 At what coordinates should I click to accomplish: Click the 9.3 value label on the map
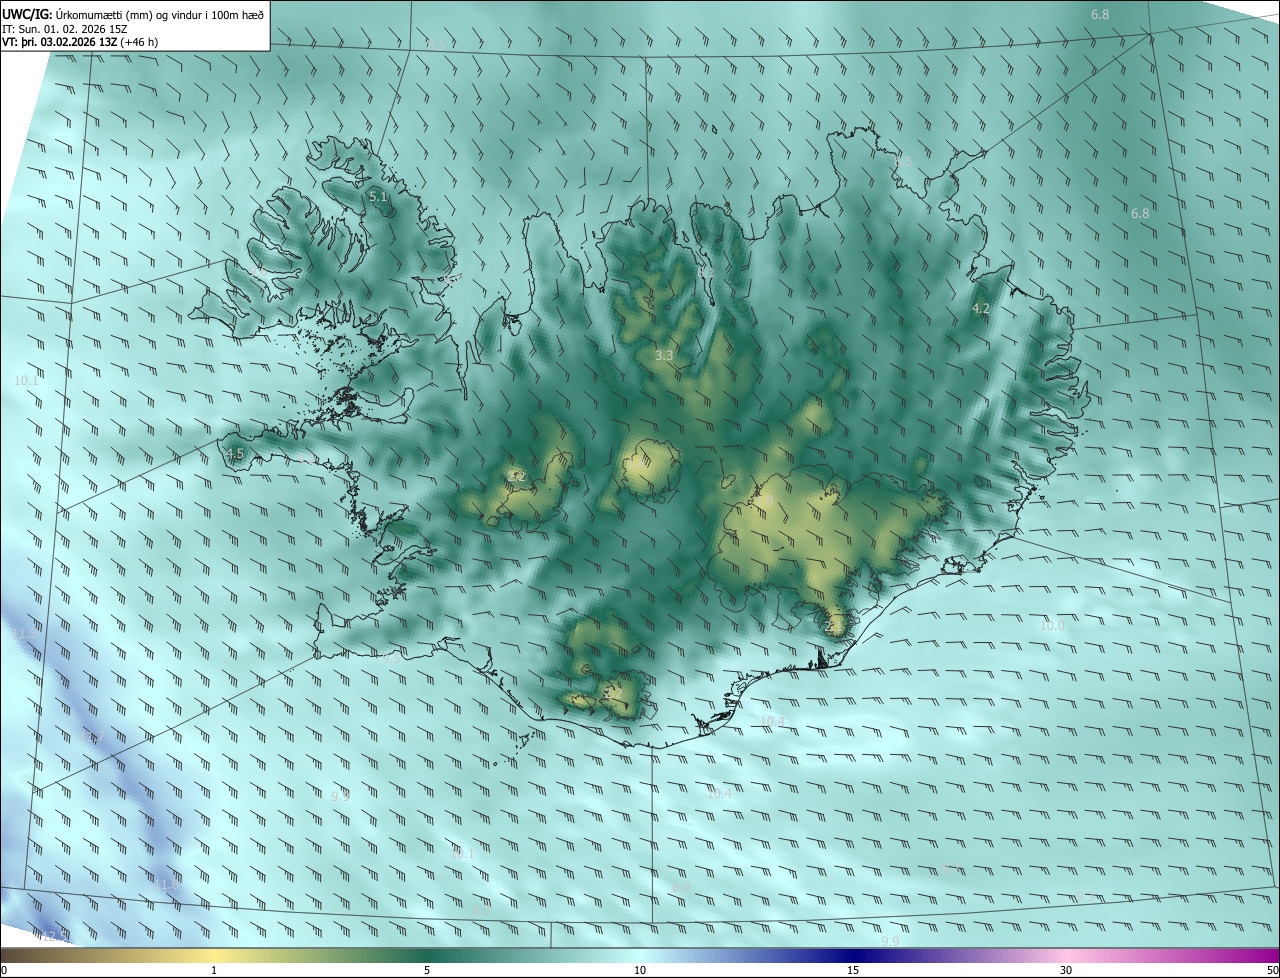pyautogui.click(x=1084, y=897)
